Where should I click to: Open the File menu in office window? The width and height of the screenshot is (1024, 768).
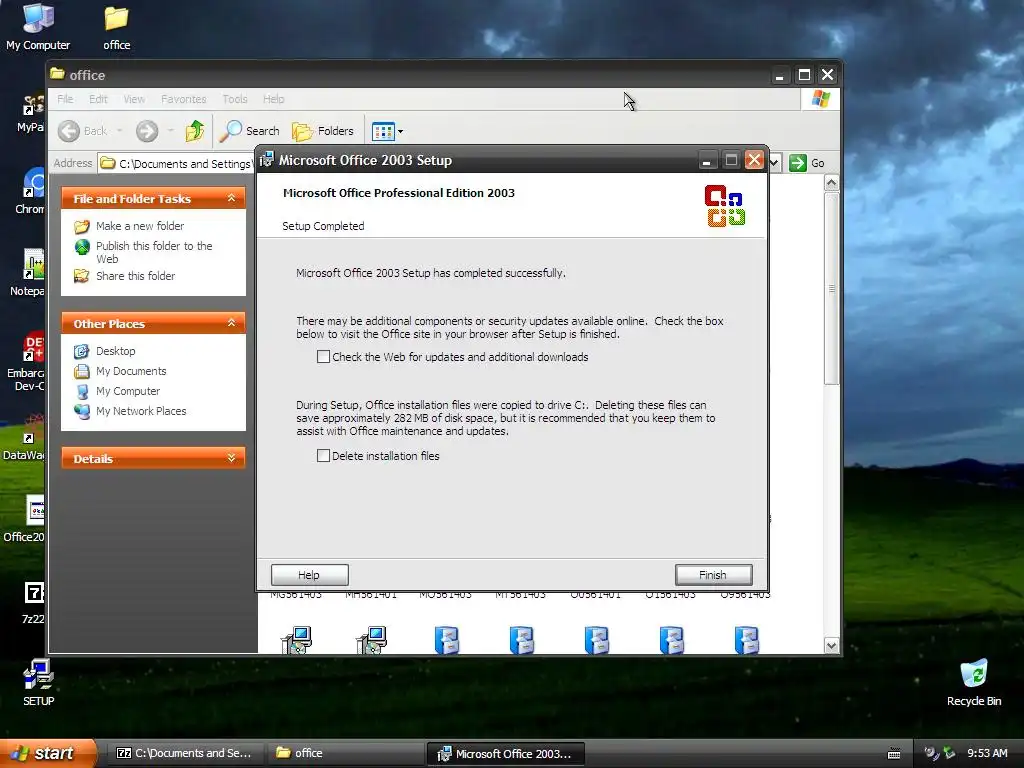pos(65,99)
